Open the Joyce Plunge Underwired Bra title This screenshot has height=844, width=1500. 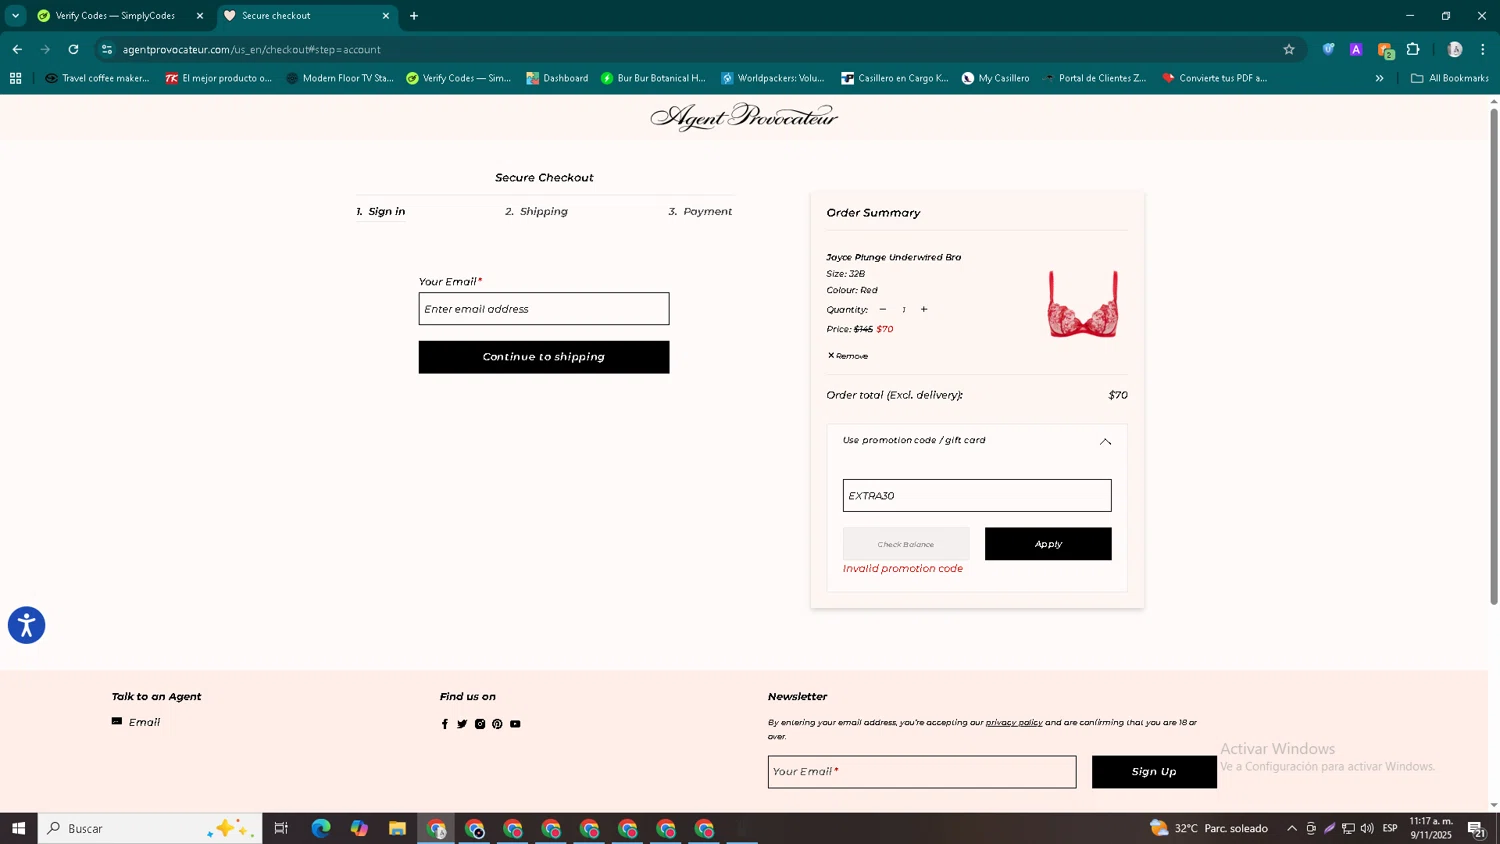click(893, 258)
